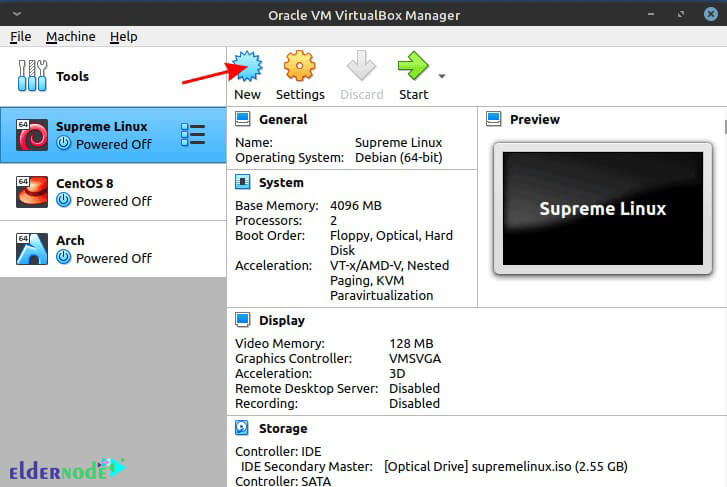Click CentOS 8 power state icon
This screenshot has width=727, height=487.
(x=64, y=200)
